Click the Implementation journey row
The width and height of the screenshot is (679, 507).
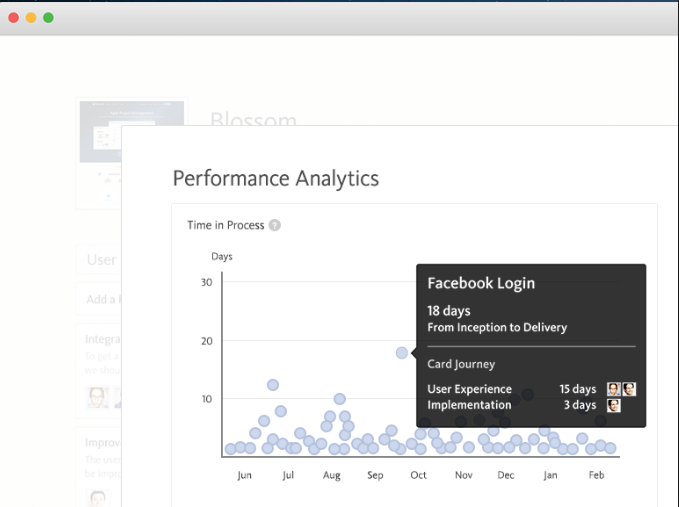pos(469,405)
